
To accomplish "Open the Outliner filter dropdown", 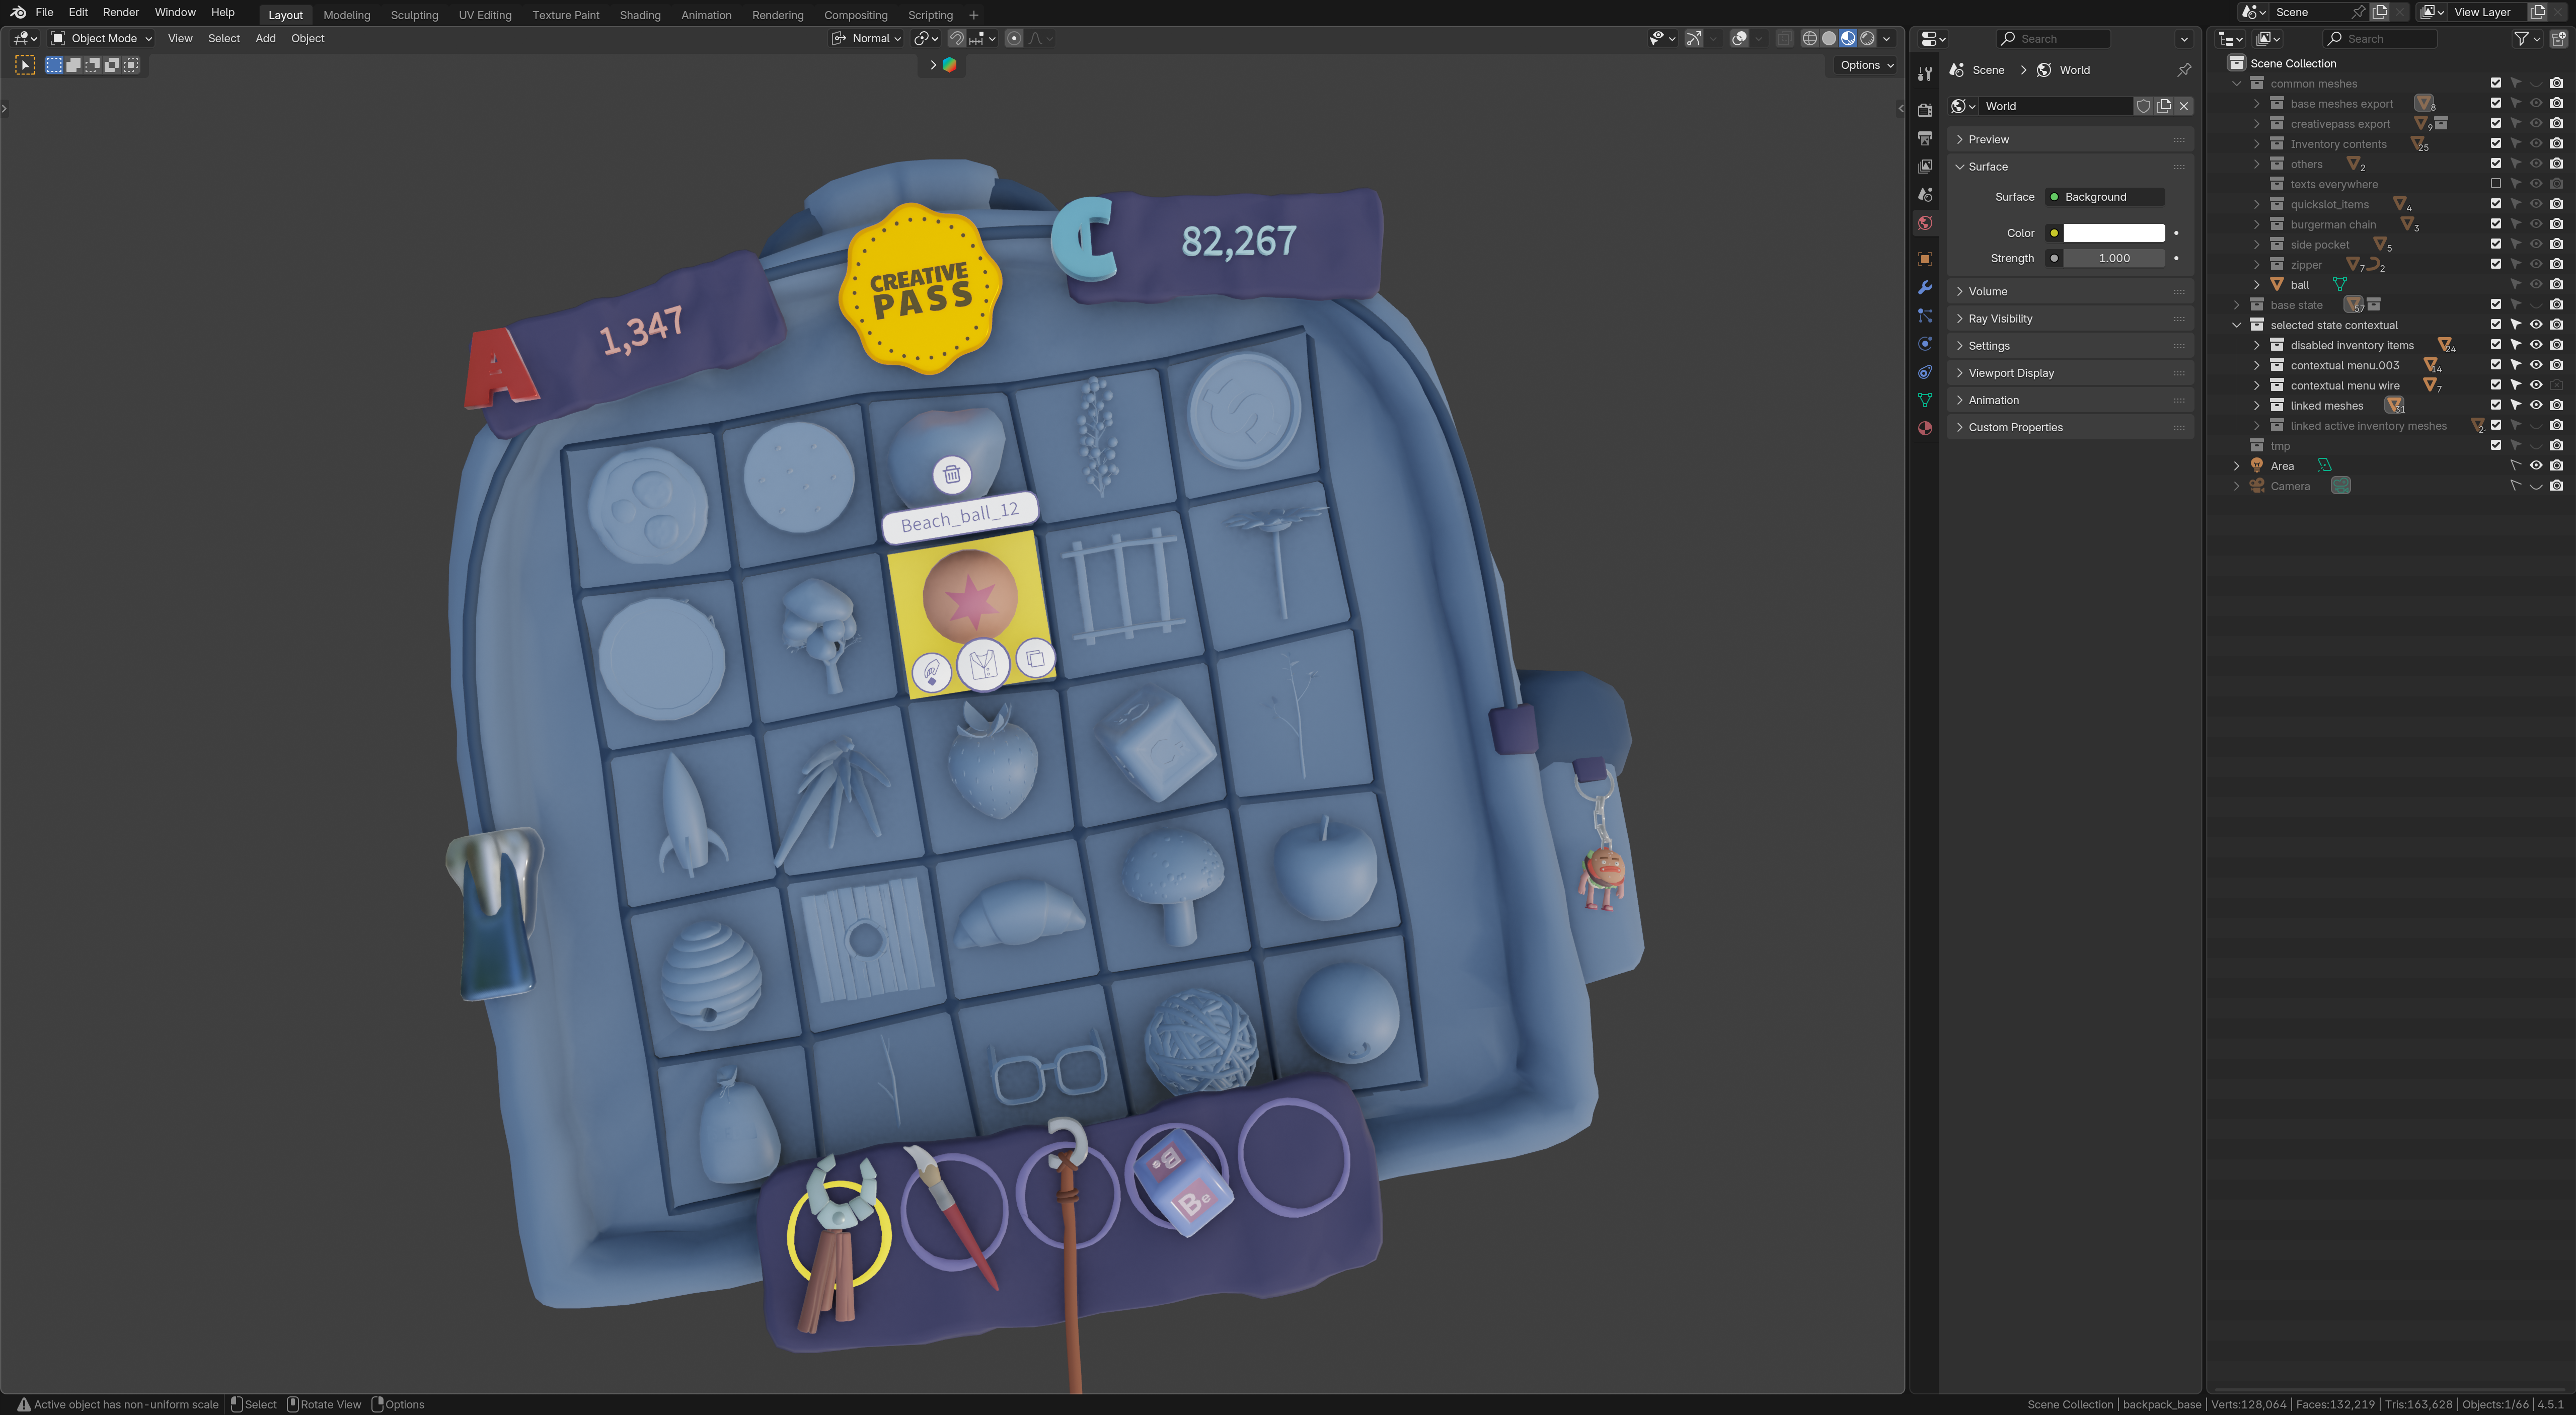I will 2527,38.
